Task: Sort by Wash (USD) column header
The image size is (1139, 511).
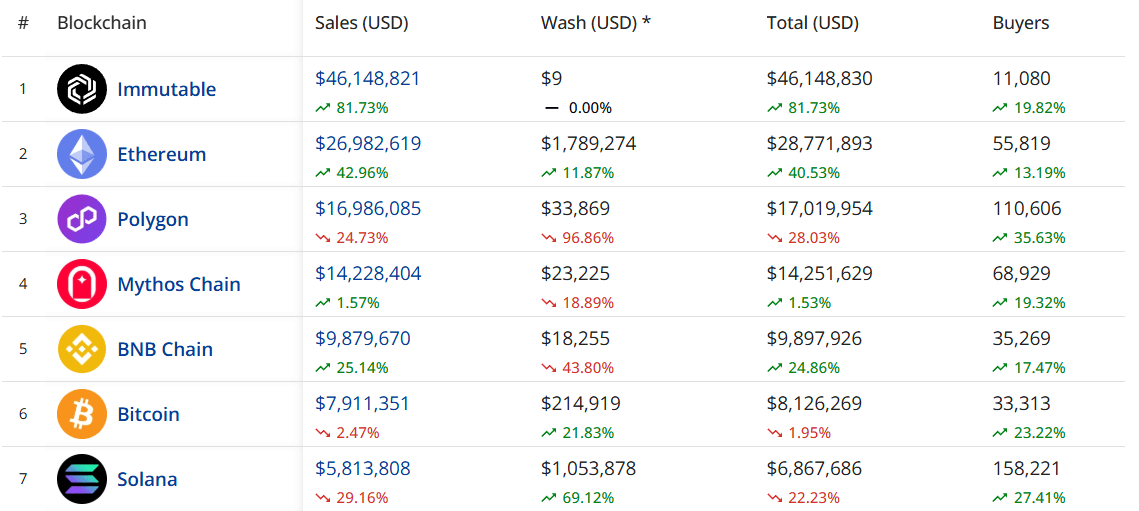Action: pyautogui.click(x=595, y=23)
